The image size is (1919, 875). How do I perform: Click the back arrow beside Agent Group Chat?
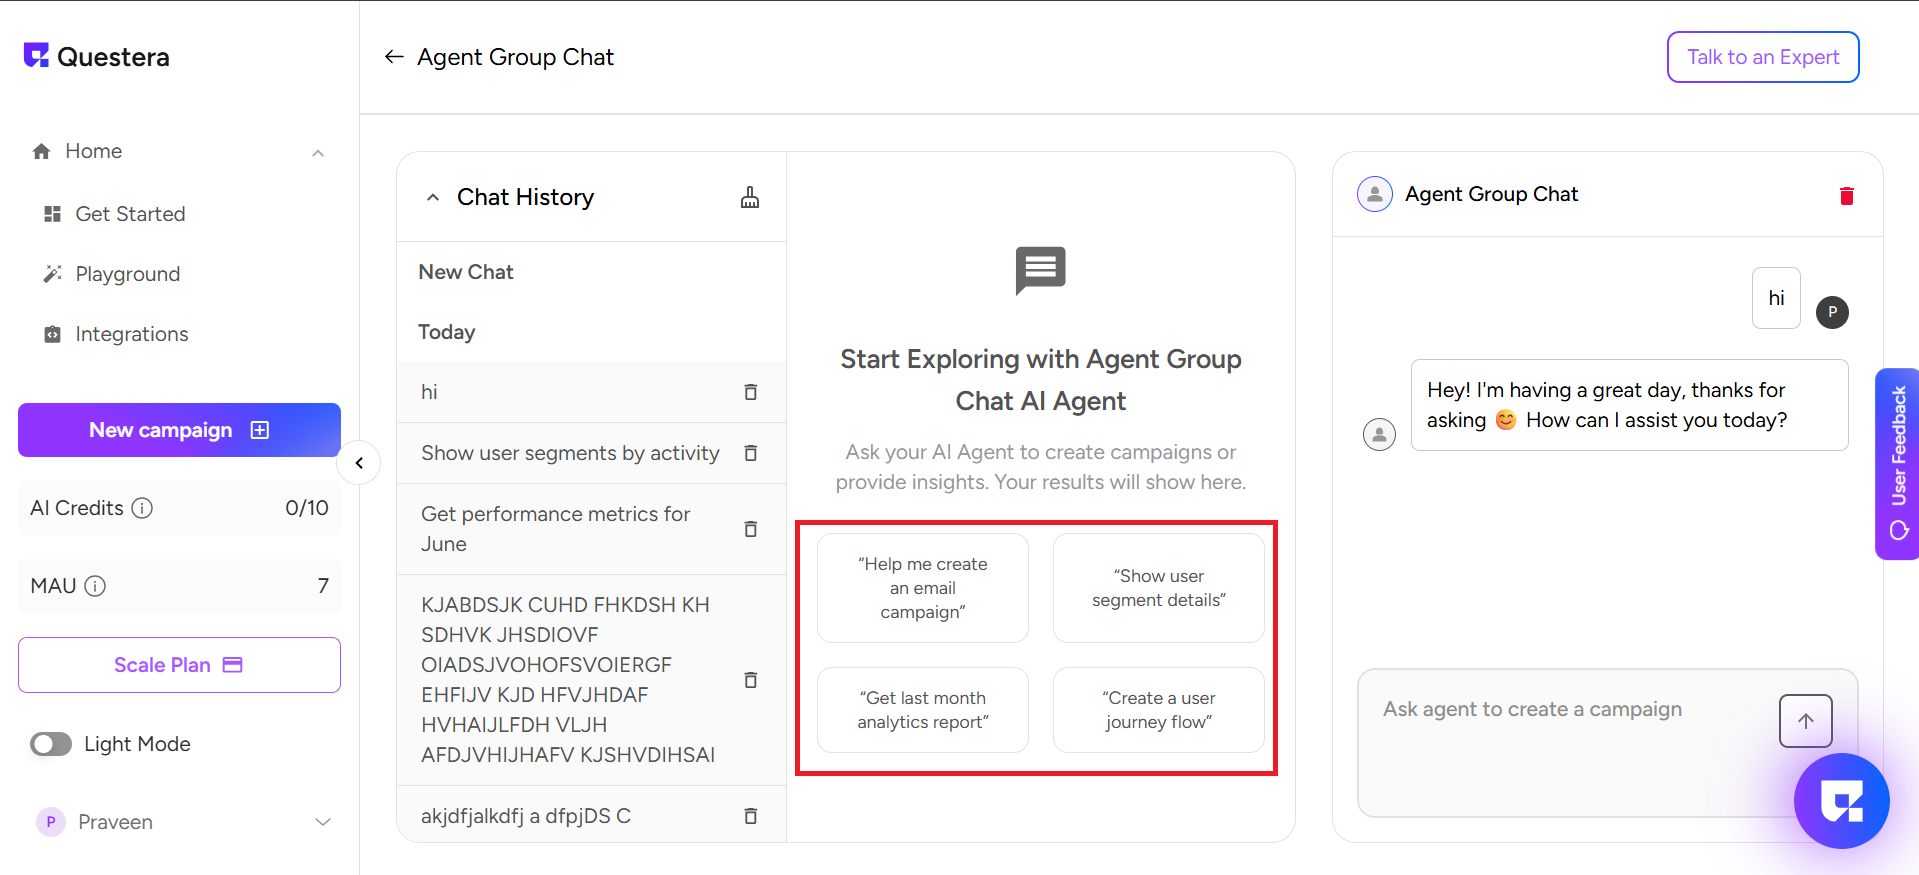(x=394, y=57)
